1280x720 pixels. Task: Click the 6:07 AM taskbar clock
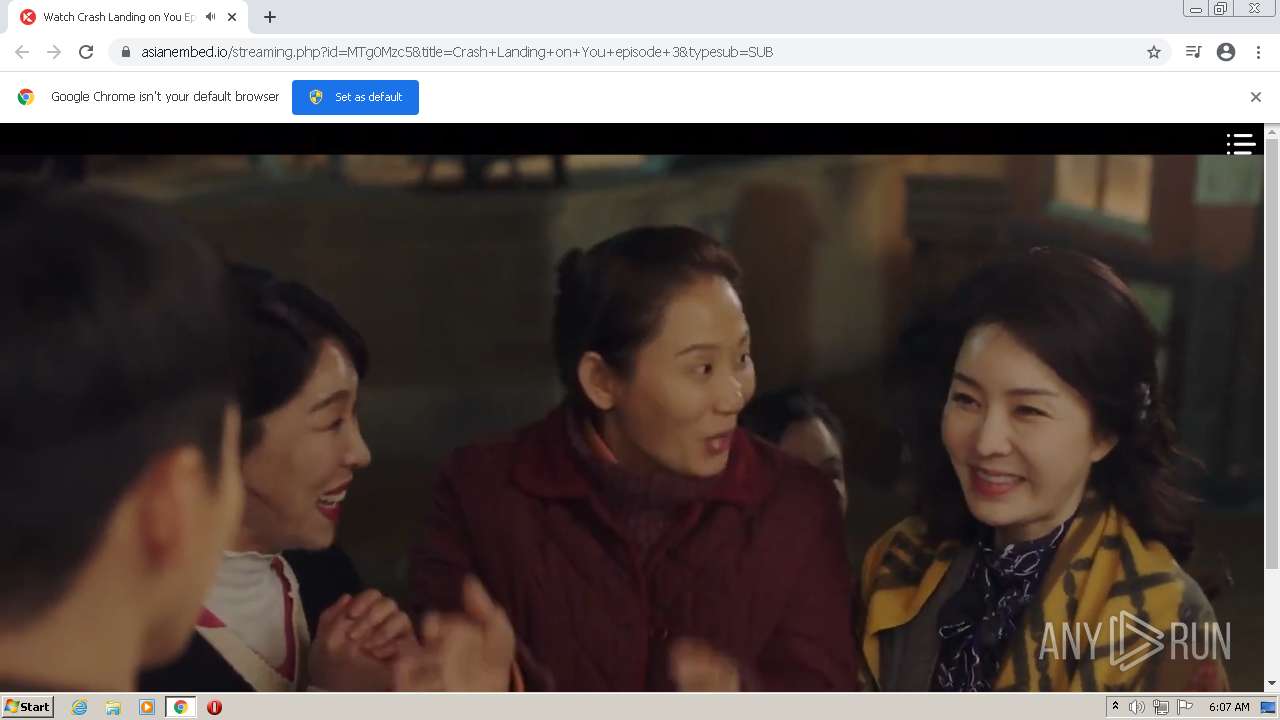pyautogui.click(x=1229, y=707)
